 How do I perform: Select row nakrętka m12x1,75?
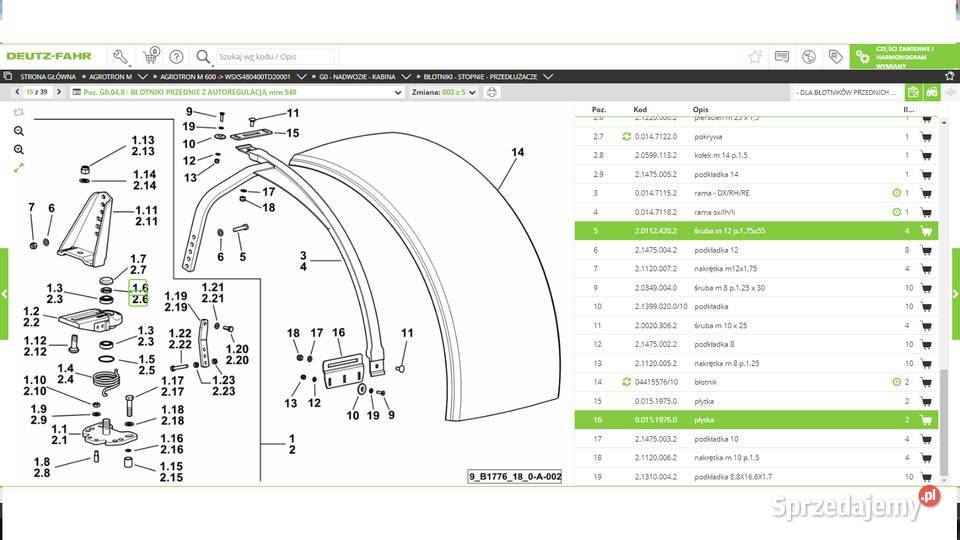pyautogui.click(x=756, y=269)
